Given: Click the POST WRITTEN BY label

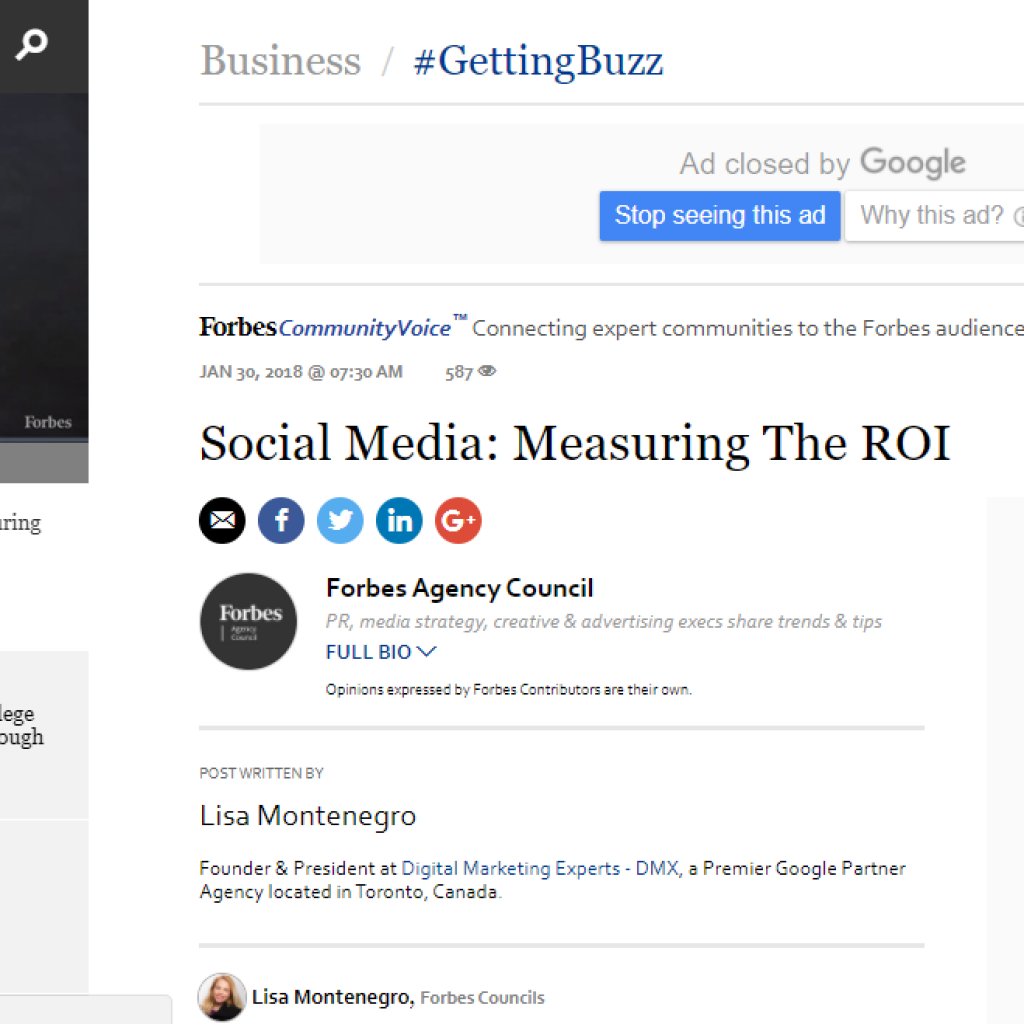Looking at the screenshot, I should (x=261, y=773).
